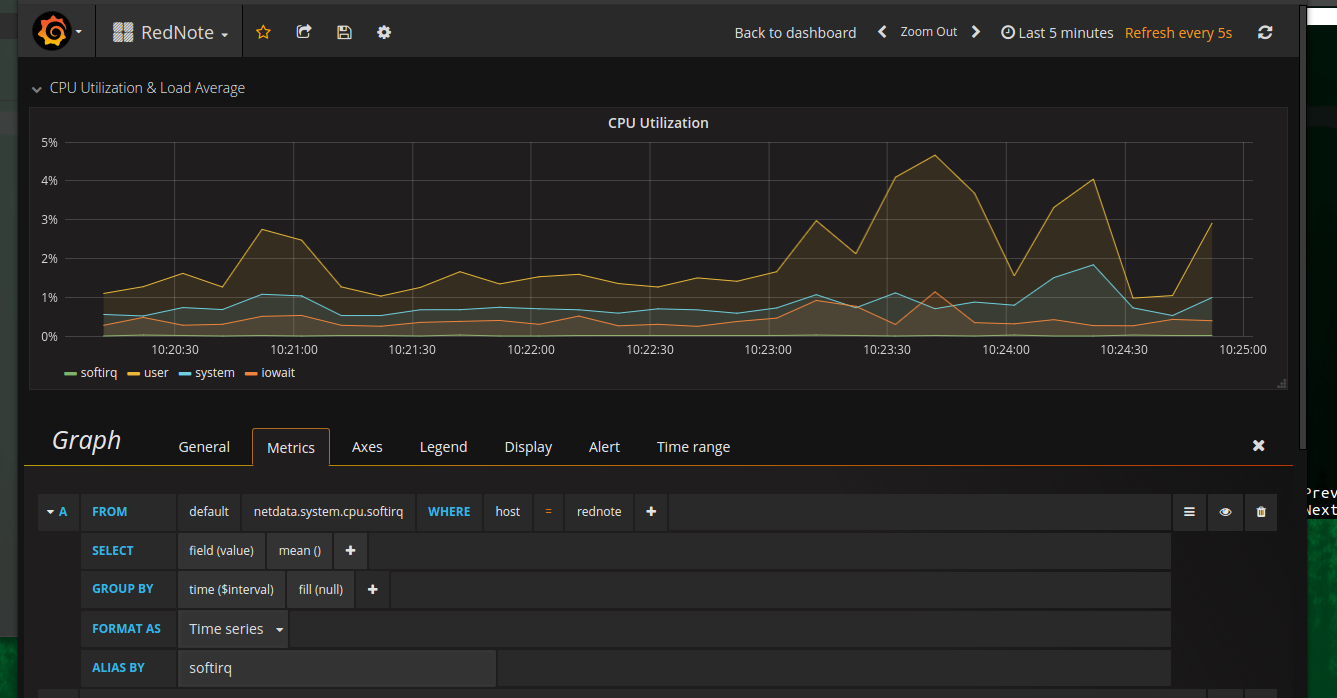Star the RedNote dashboard
The image size is (1337, 698).
point(263,32)
